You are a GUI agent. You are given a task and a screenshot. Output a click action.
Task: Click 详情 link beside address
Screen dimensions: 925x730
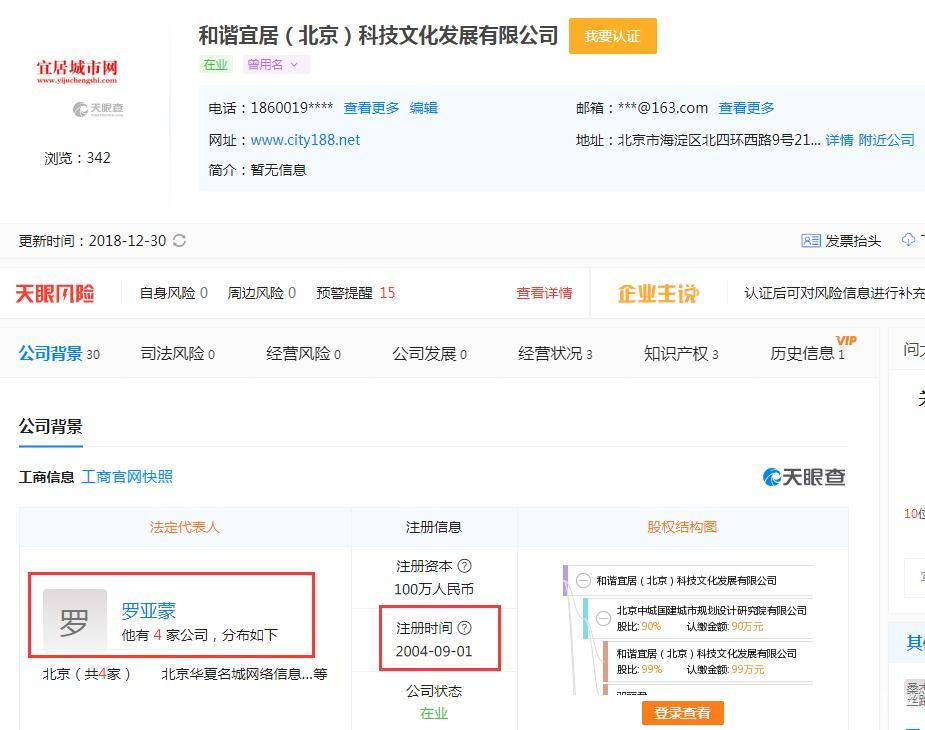[x=839, y=140]
